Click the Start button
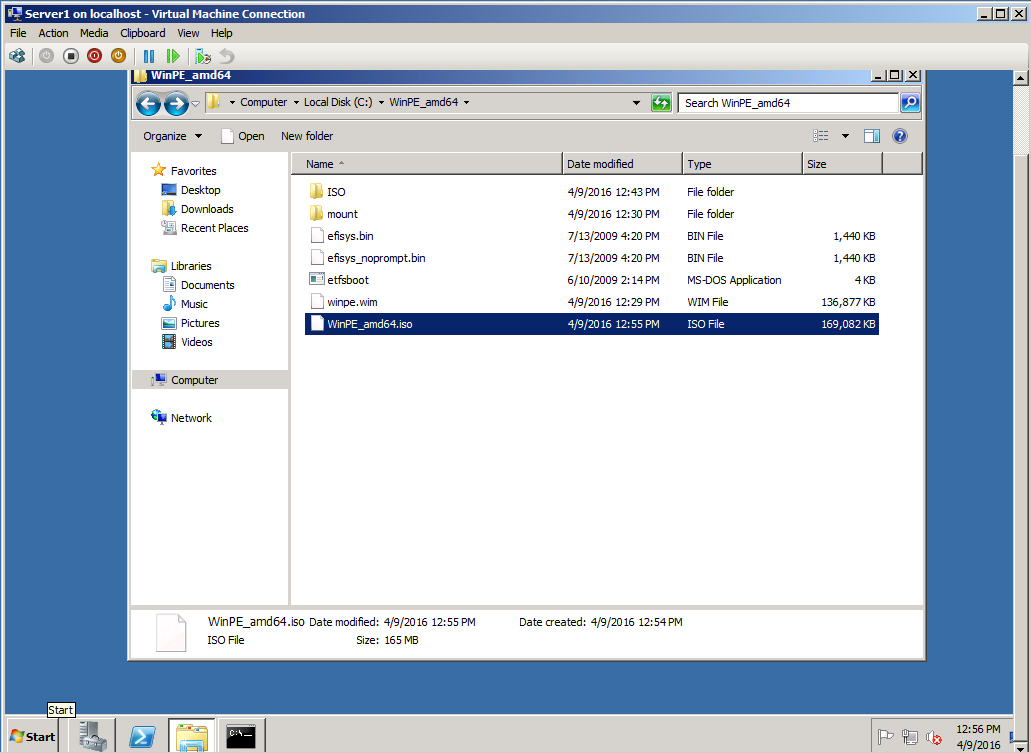Viewport: 1031px width, 753px height. click(32, 737)
